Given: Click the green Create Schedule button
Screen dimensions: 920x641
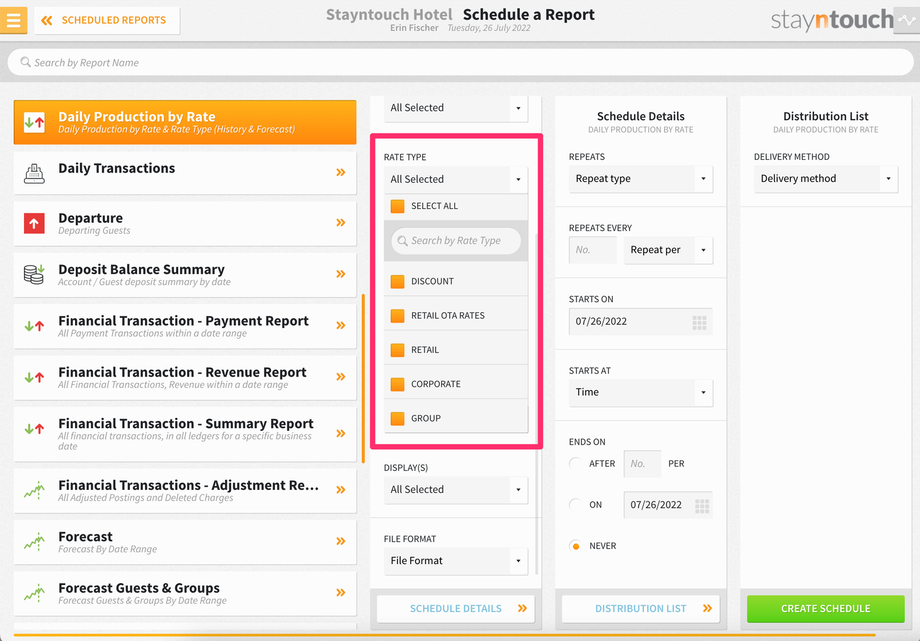Looking at the screenshot, I should 826,609.
